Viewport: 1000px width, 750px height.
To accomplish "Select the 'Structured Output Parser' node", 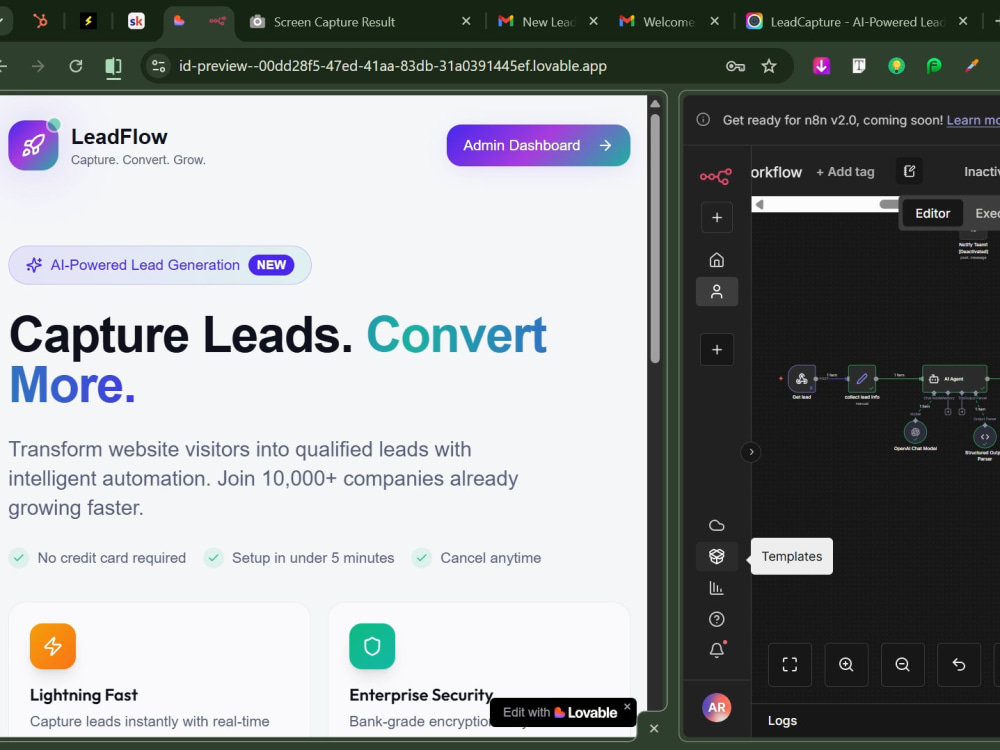I will coord(985,437).
